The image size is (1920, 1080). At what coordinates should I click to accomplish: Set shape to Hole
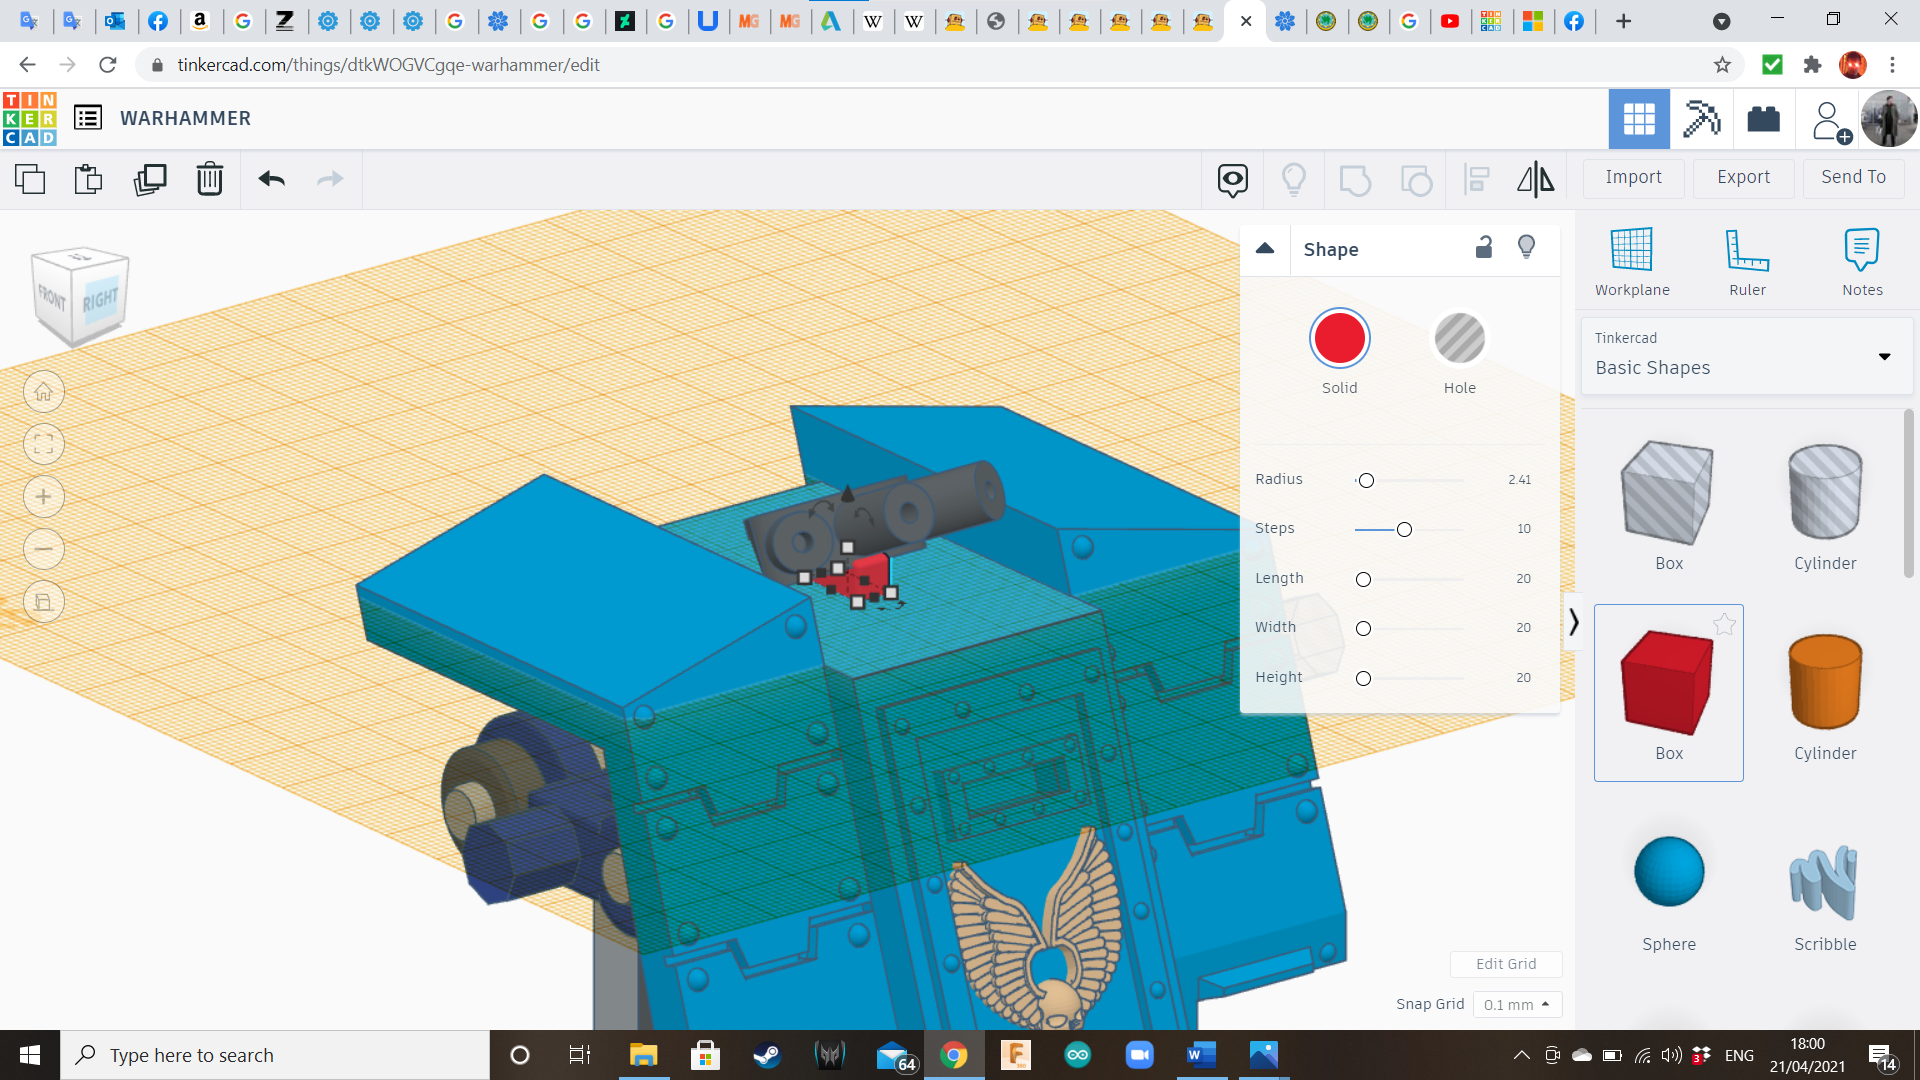point(1459,339)
